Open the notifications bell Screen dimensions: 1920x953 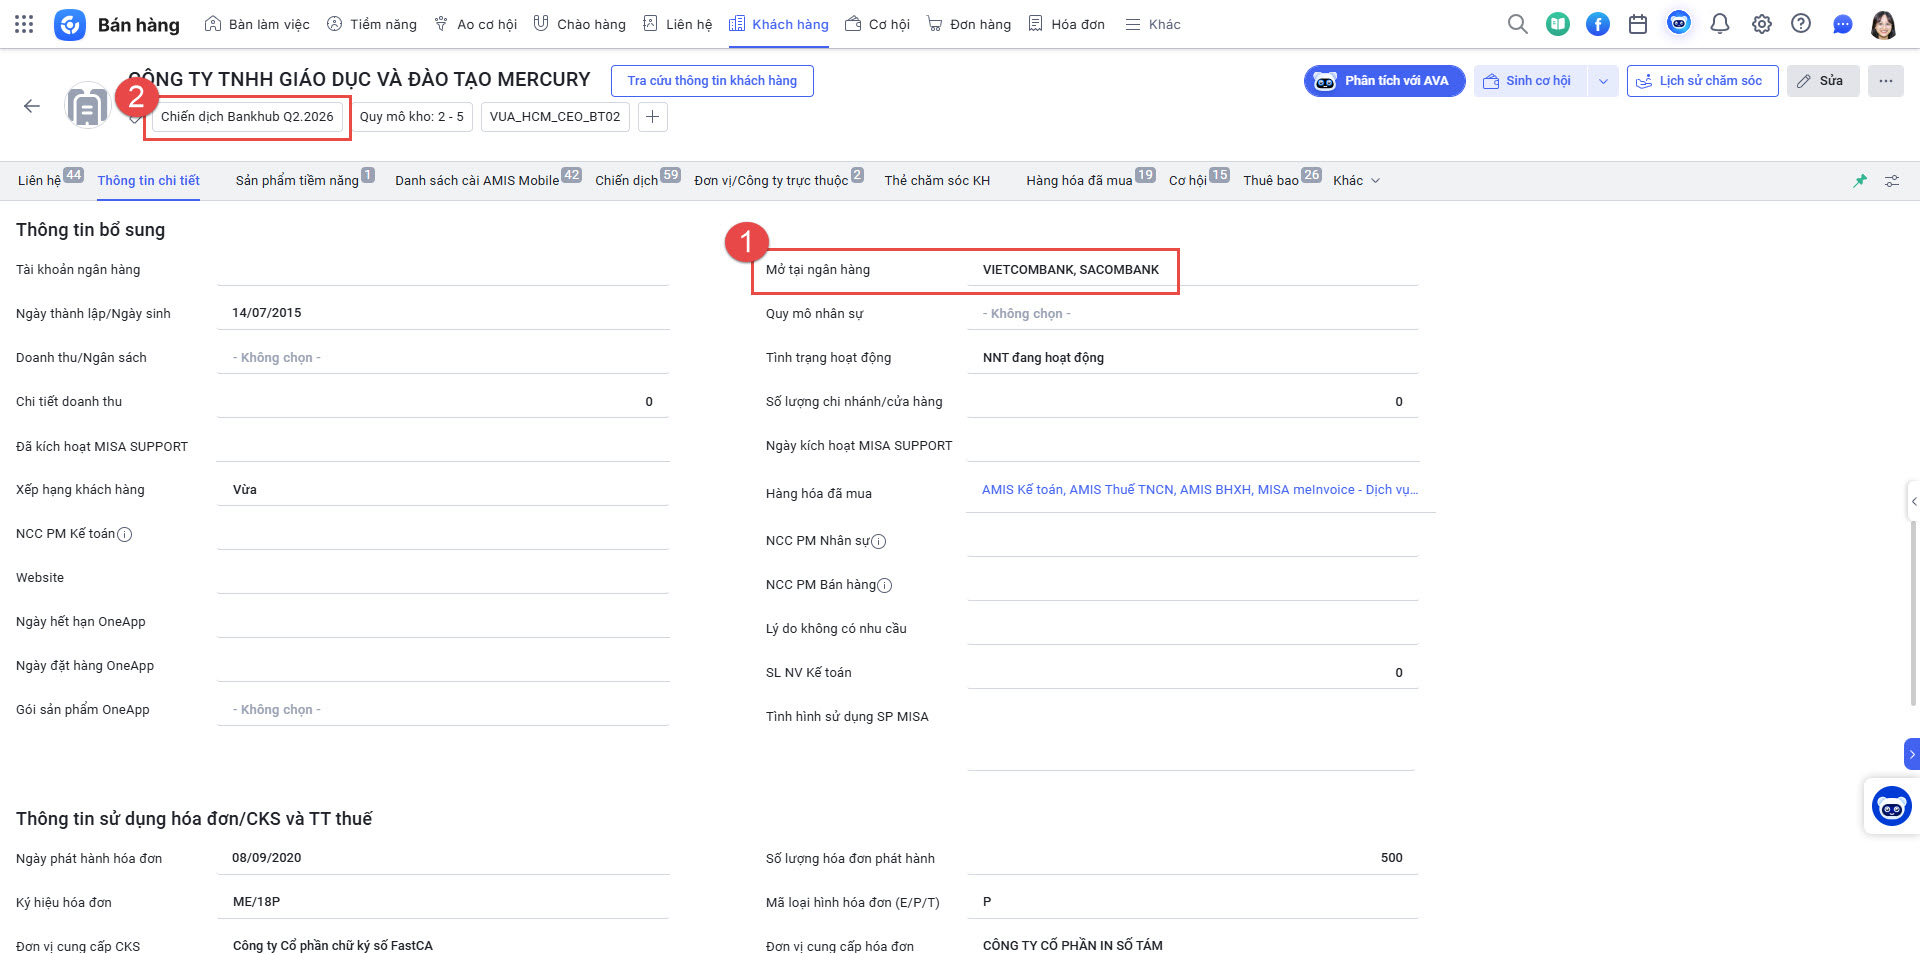1719,24
